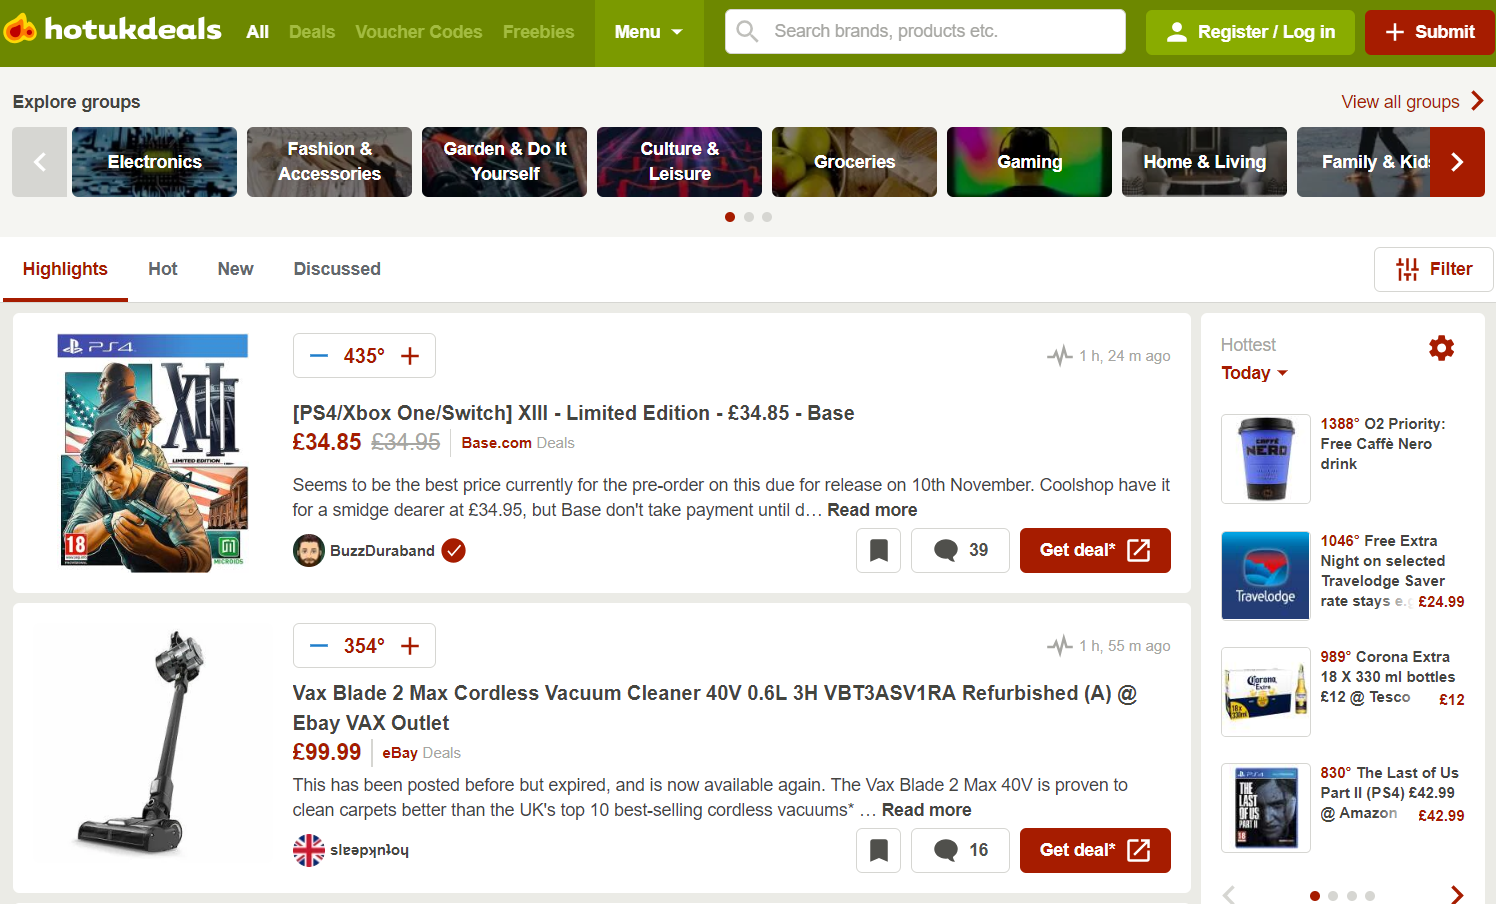
Task: Open the 16 comments on Vax deal
Action: click(960, 850)
